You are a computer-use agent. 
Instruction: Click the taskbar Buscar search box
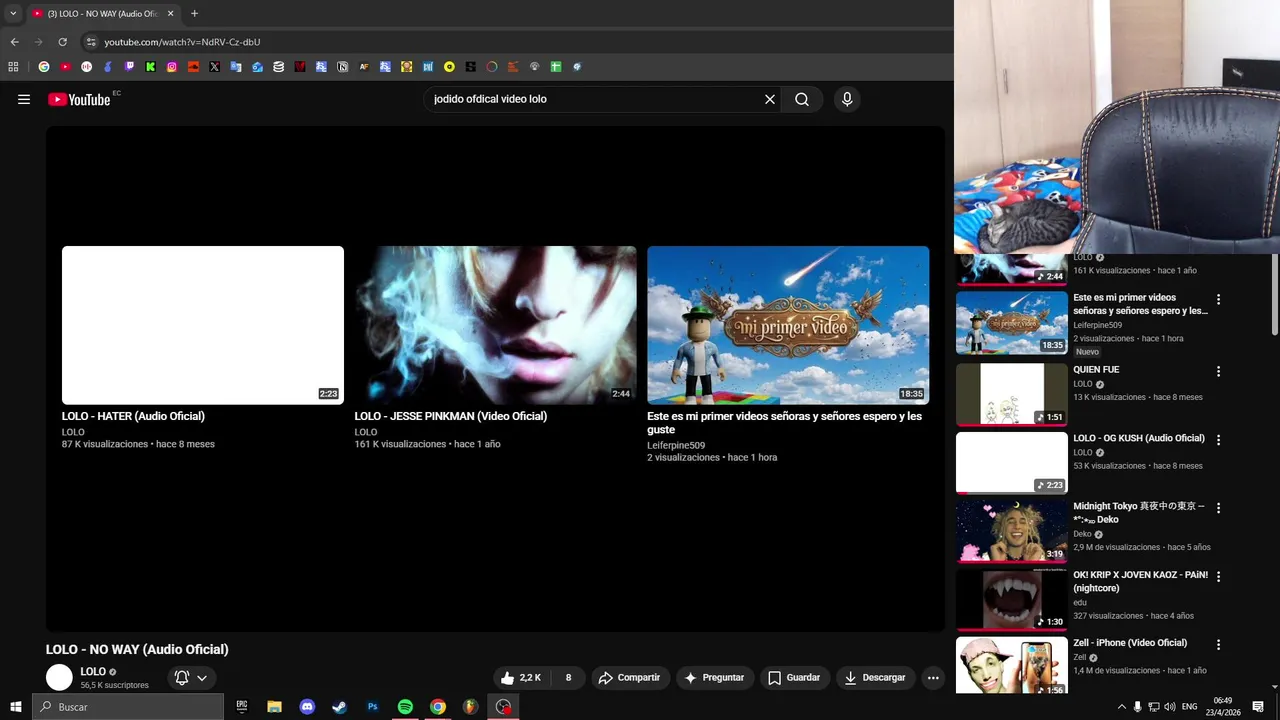pyautogui.click(x=127, y=707)
